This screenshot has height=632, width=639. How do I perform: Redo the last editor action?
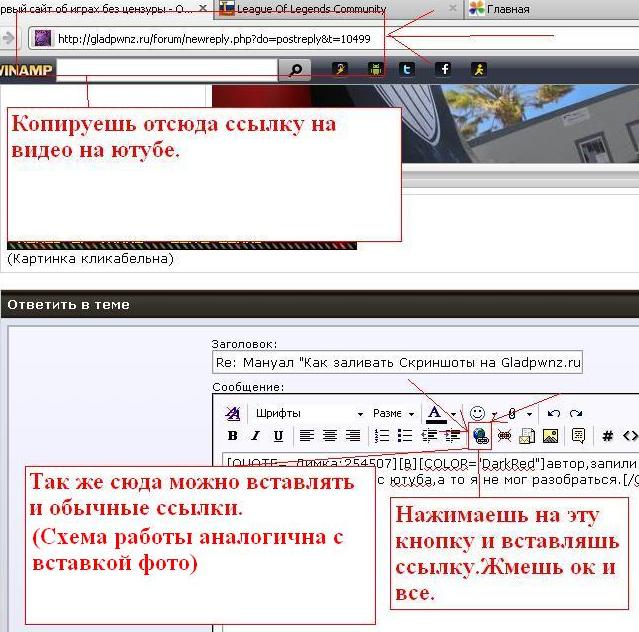[576, 414]
